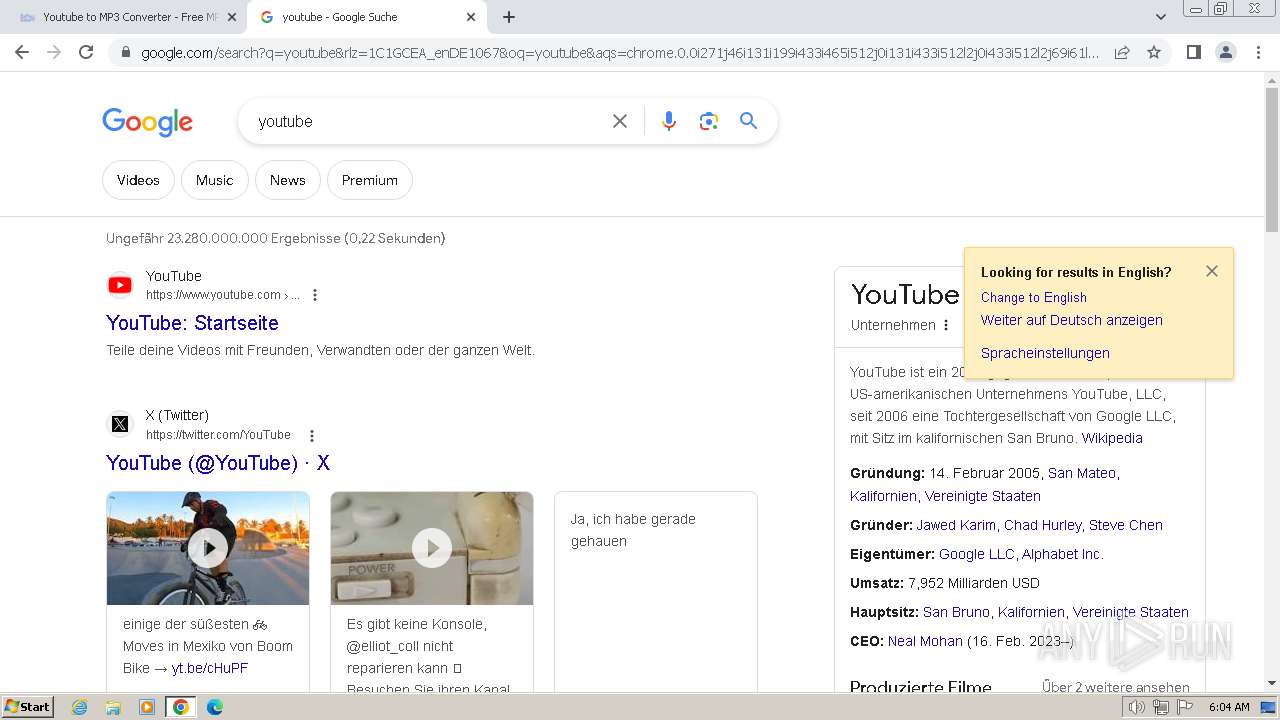Select the youtube - Google Suche tab
The image size is (1280, 720).
pos(368,17)
